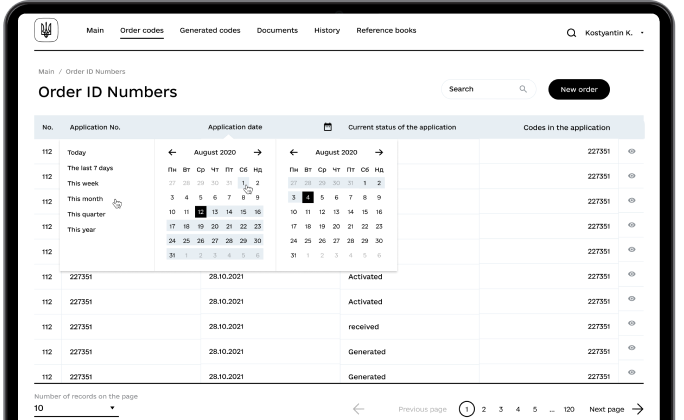This screenshot has height=420, width=684.
Task: Go to page 4
Action: pos(518,409)
